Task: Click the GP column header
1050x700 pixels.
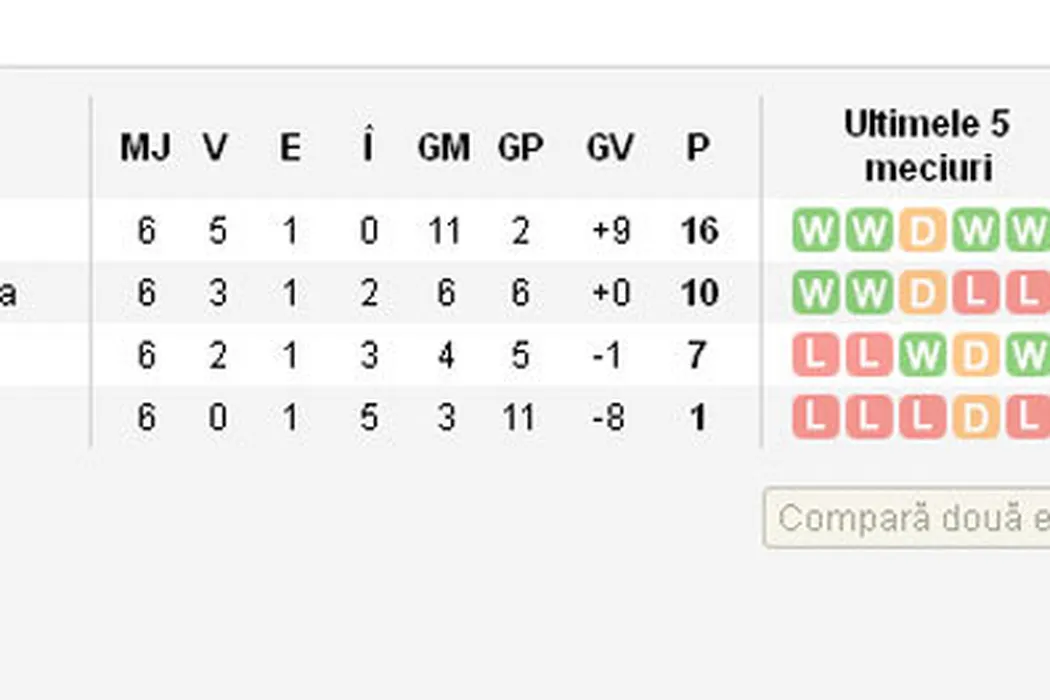Action: pyautogui.click(x=520, y=148)
